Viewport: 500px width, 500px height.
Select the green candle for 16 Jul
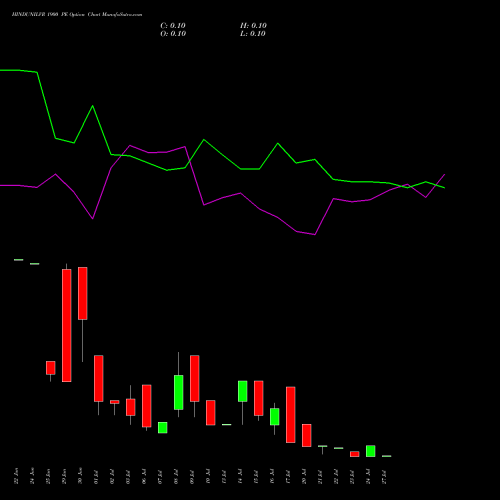275,417
